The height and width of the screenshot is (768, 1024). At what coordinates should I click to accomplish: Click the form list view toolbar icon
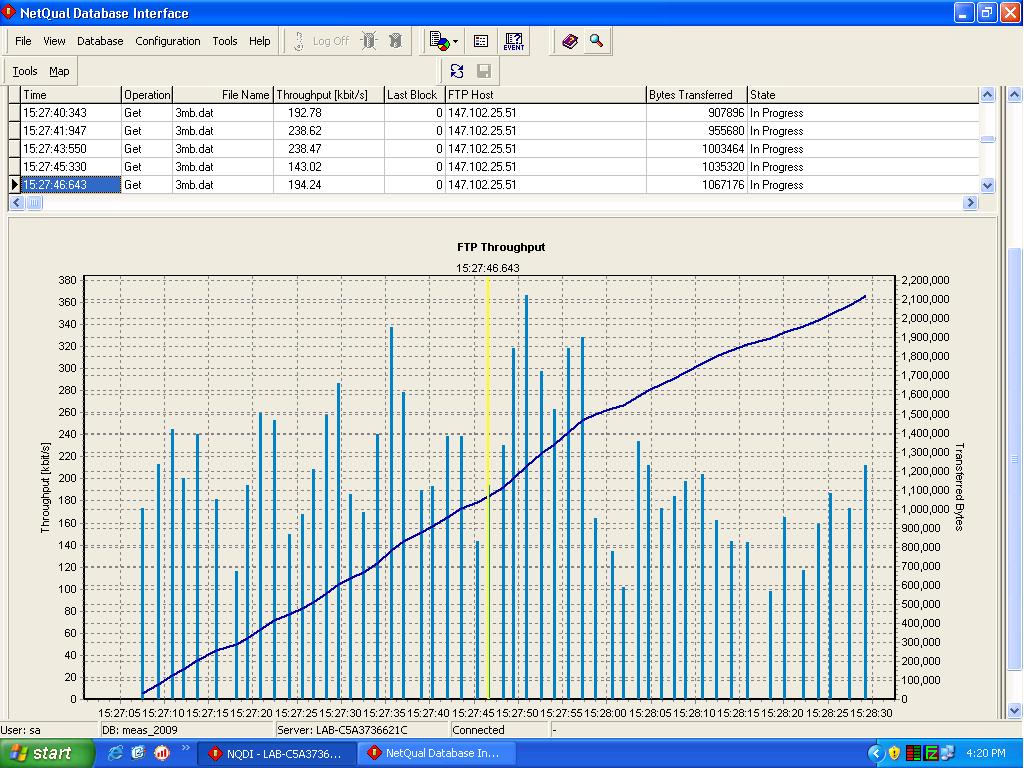pos(481,41)
